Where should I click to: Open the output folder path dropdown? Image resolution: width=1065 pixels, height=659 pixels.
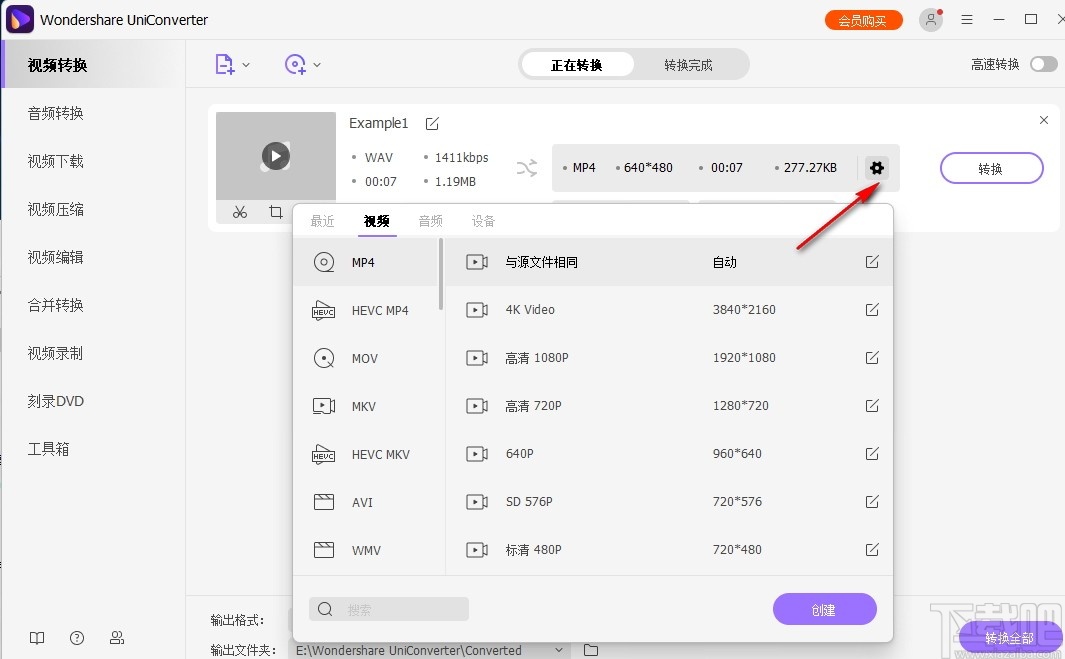[x=559, y=650]
